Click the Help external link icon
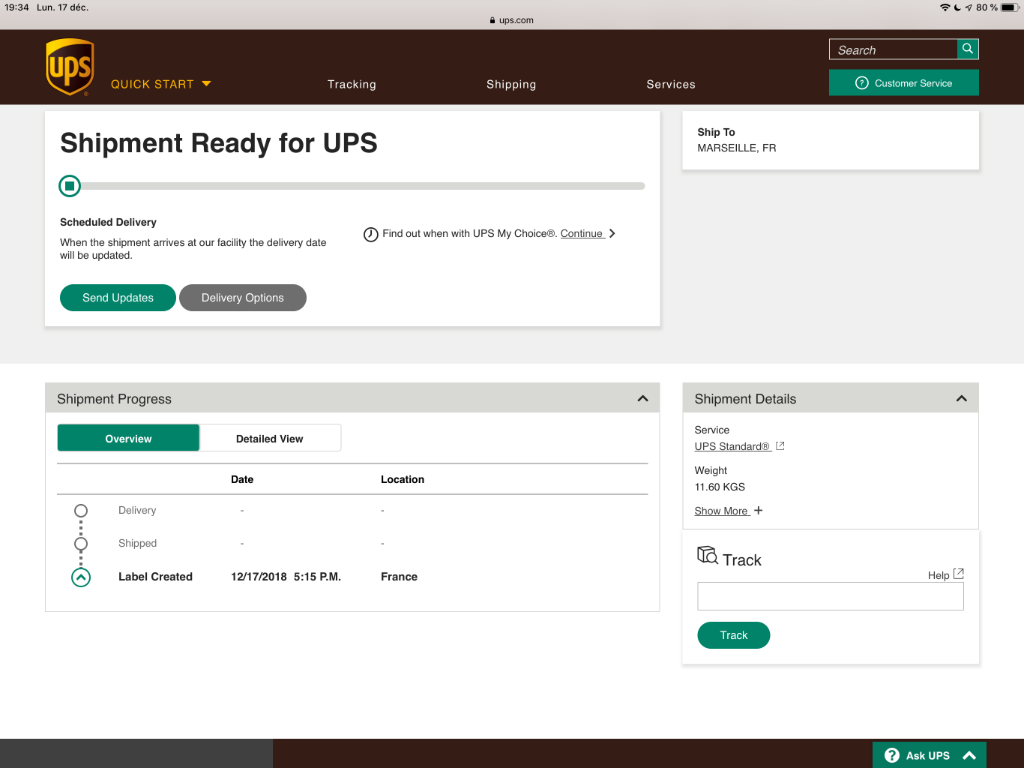 (958, 574)
